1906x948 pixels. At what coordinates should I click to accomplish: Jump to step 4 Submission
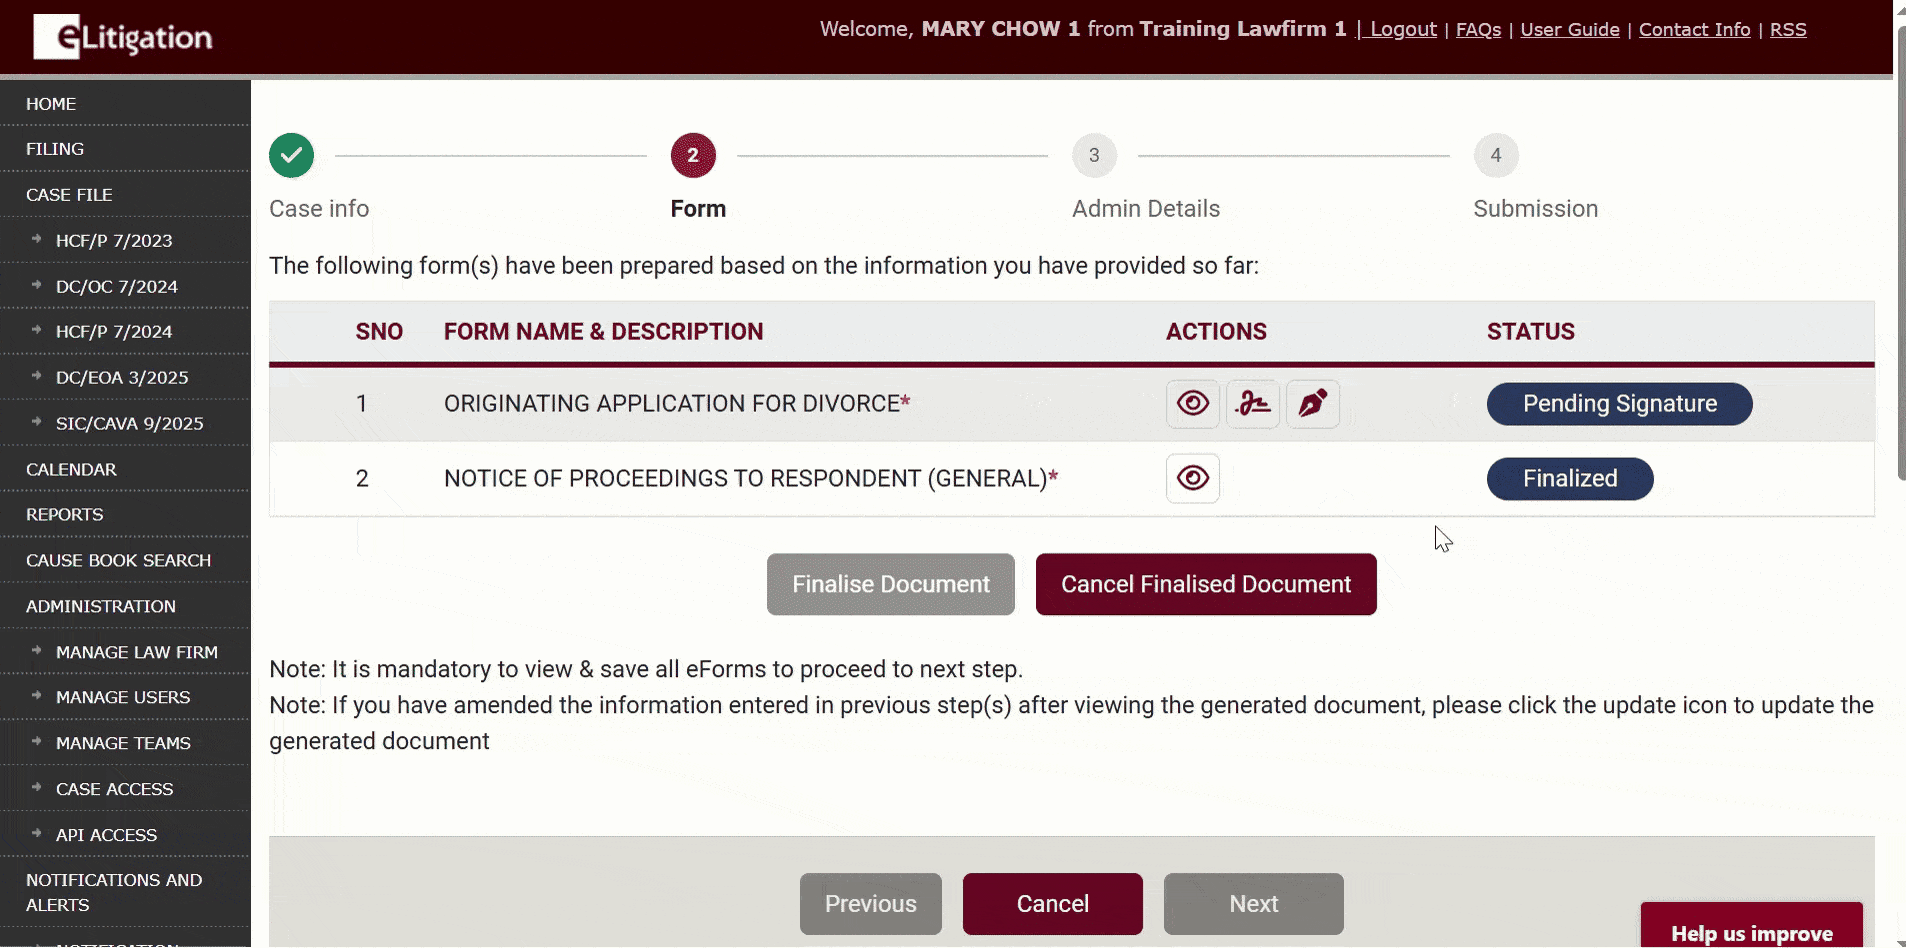[x=1495, y=156]
